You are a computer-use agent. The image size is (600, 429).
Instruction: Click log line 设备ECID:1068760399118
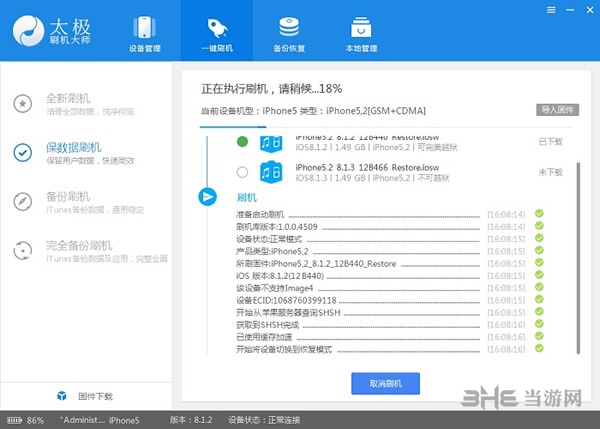tap(286, 300)
